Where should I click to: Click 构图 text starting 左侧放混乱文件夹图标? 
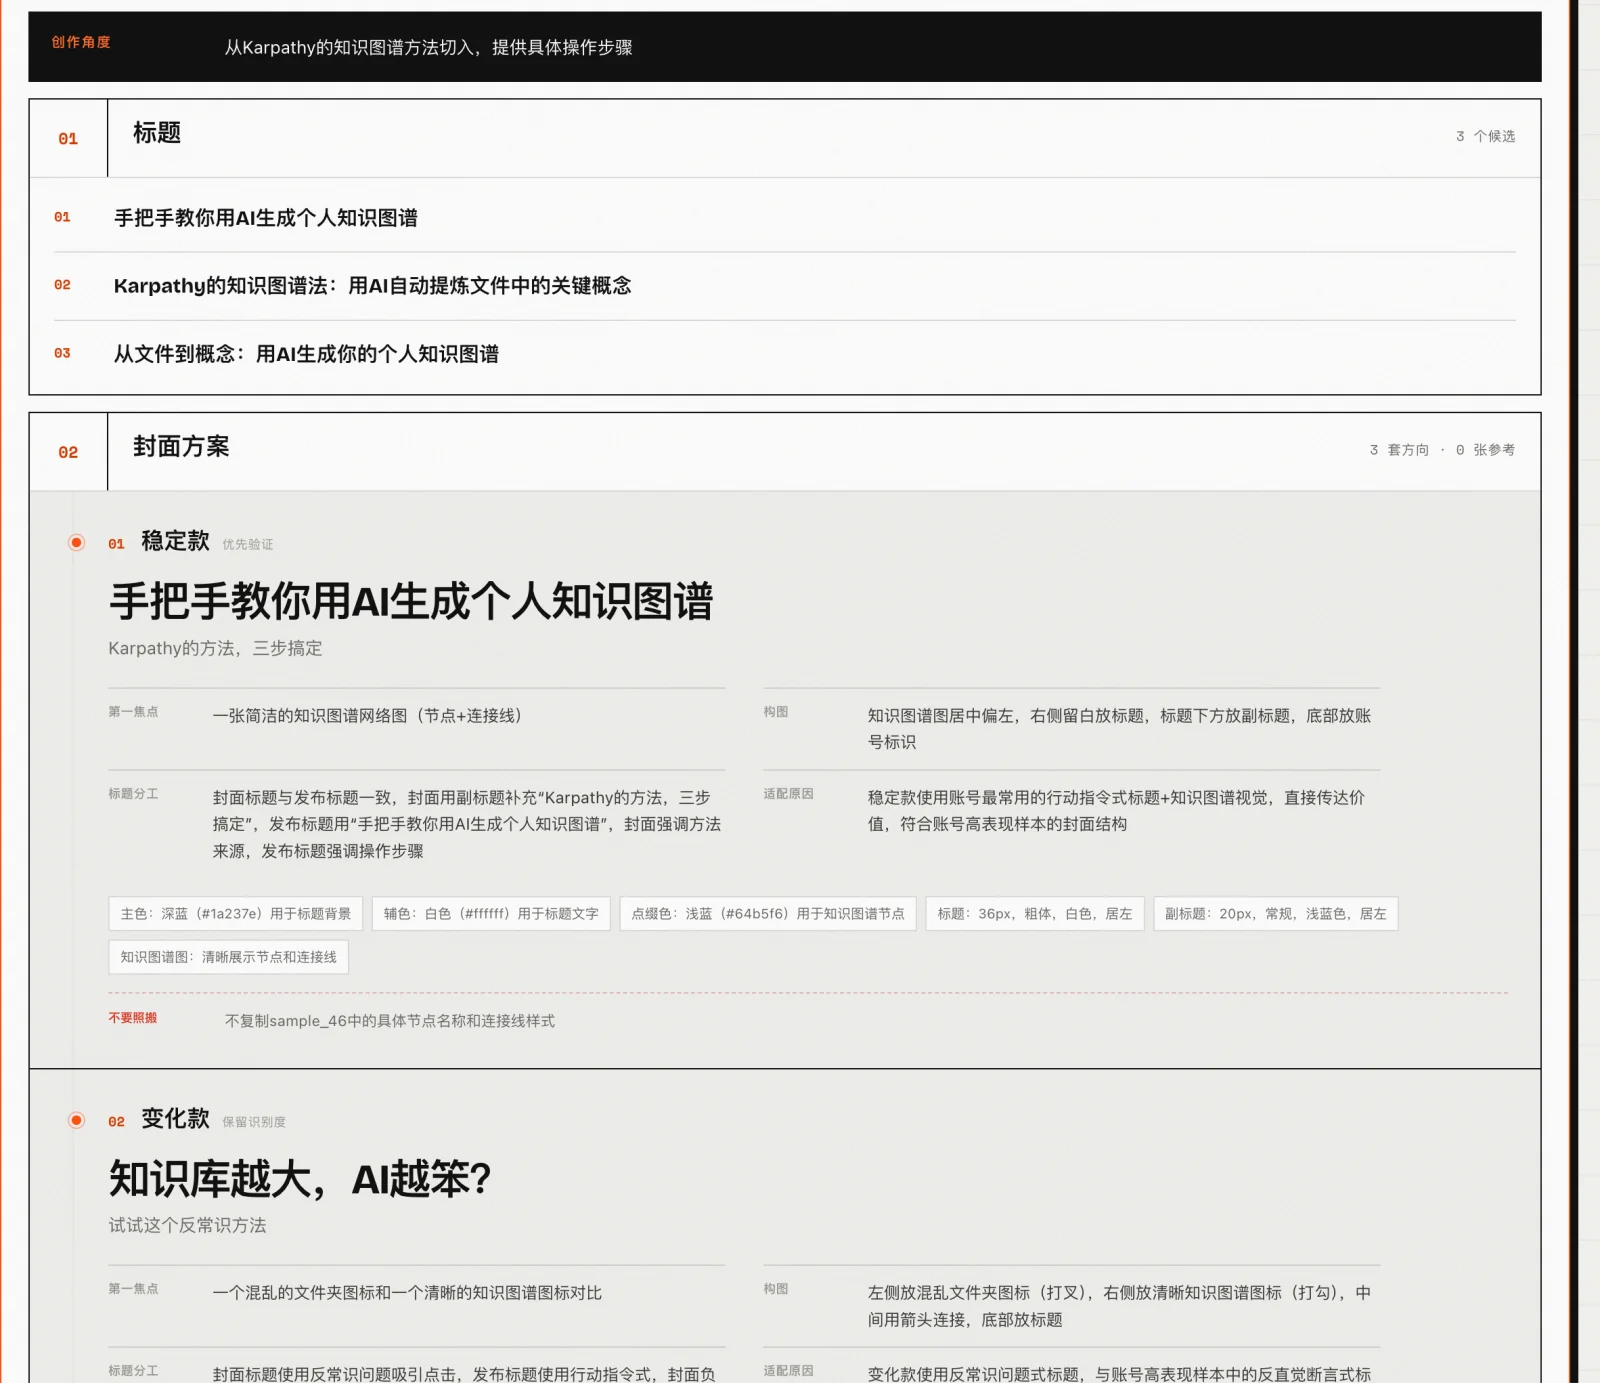pos(1119,1306)
